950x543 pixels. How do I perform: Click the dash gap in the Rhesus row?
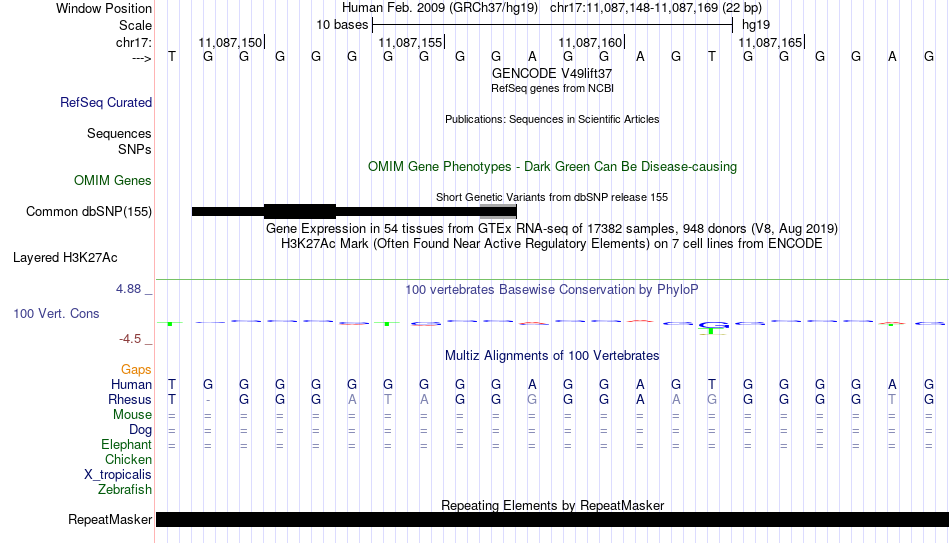(x=208, y=400)
